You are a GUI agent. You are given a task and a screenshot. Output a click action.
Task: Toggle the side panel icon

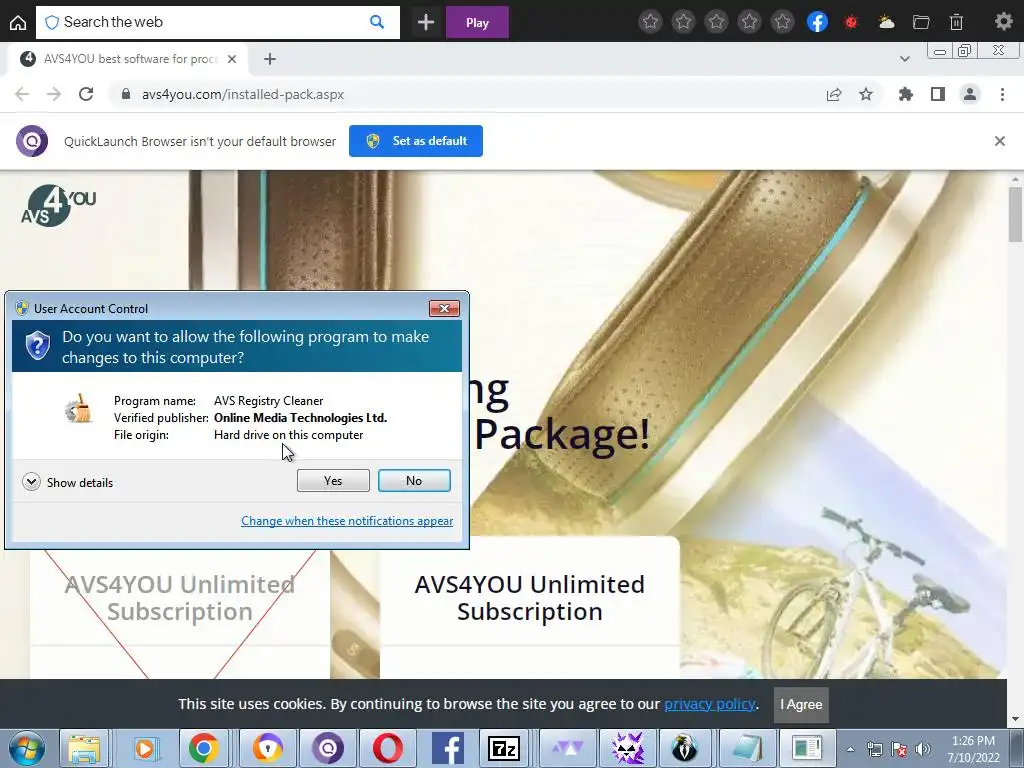pos(938,95)
